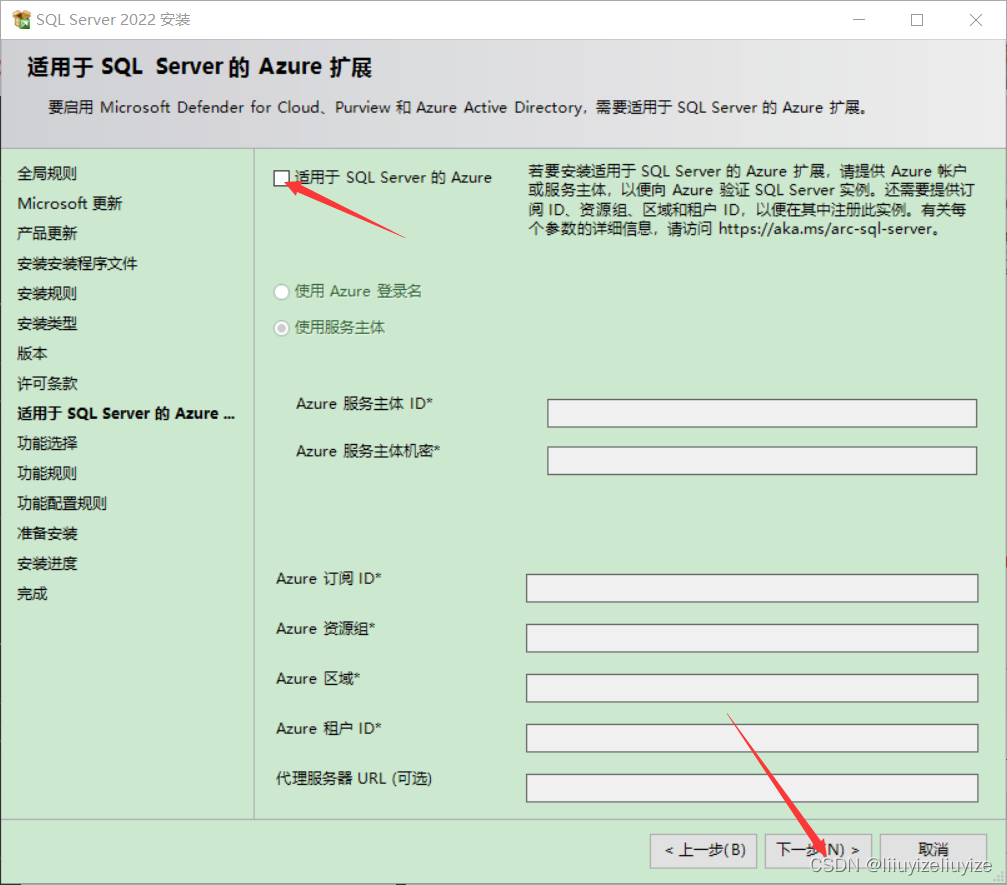
Task: Select the 版本 step in sidebar
Action: point(32,353)
